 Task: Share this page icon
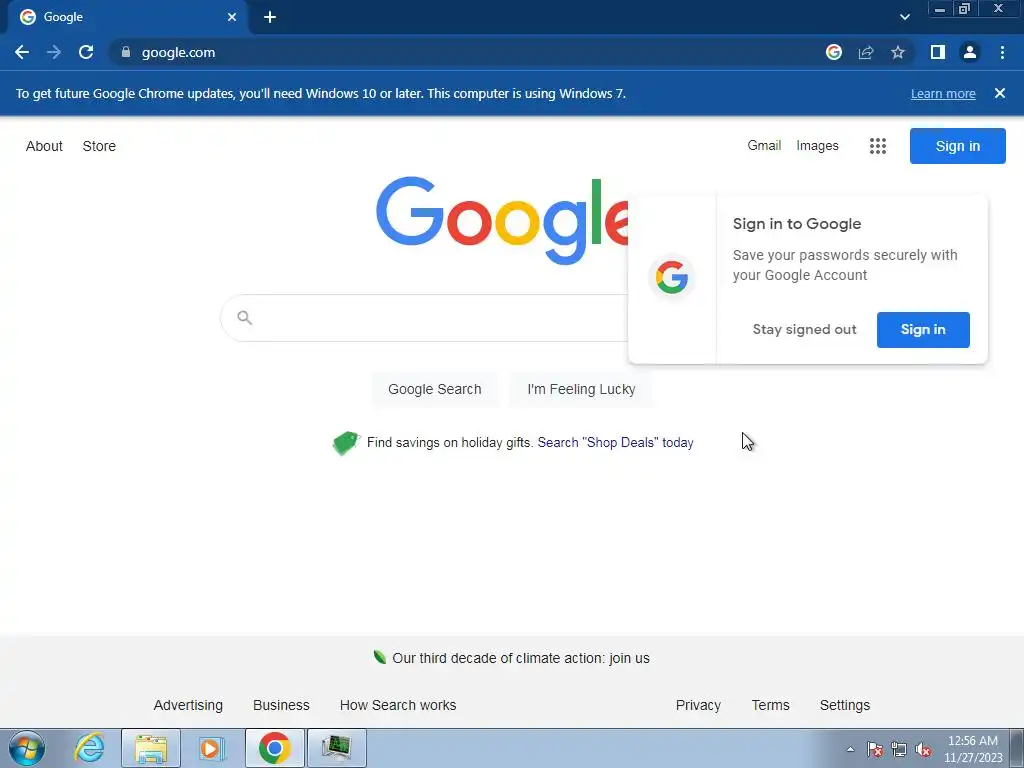pyautogui.click(x=866, y=52)
